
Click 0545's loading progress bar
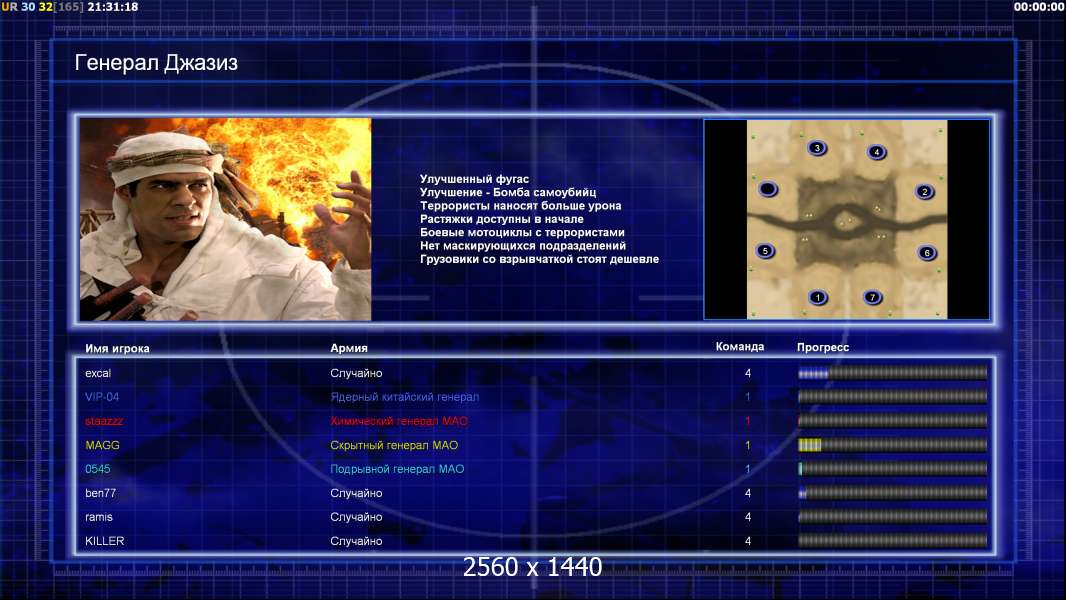[x=893, y=468]
